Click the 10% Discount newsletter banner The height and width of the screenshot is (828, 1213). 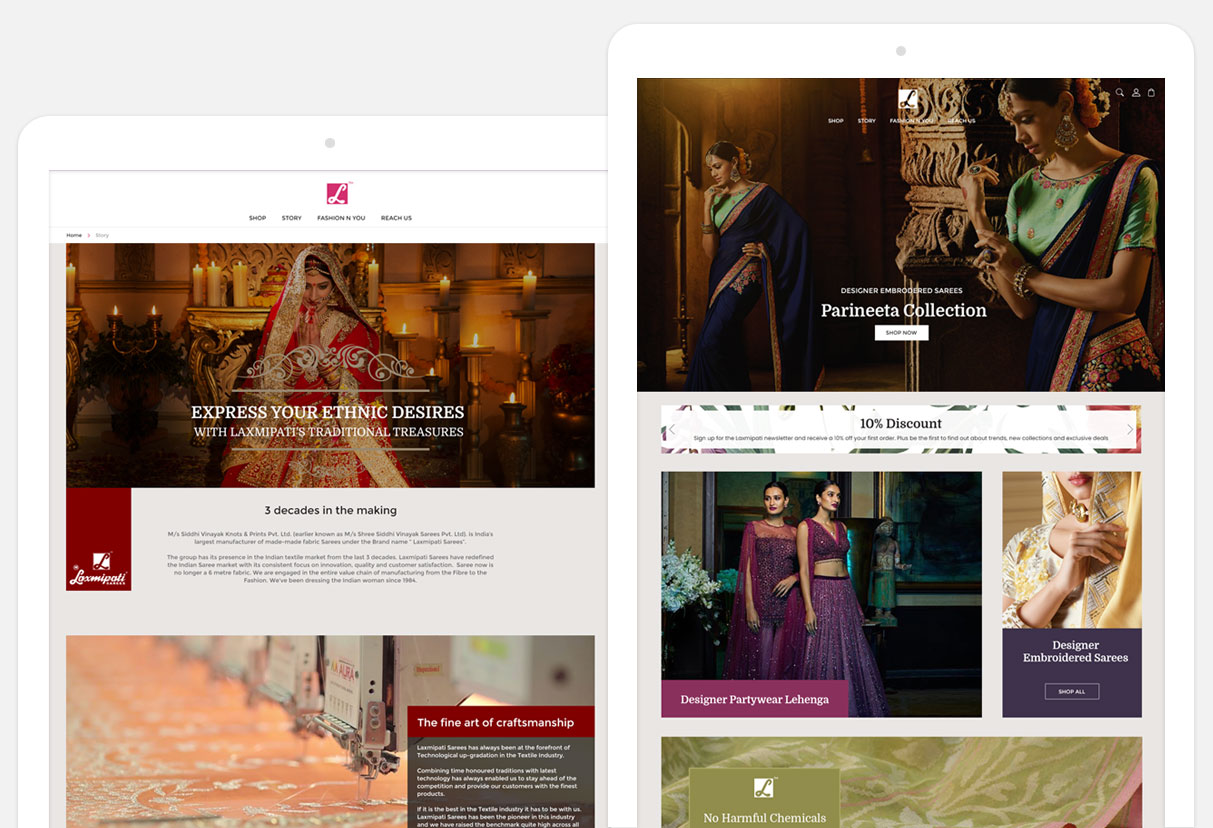pyautogui.click(x=901, y=425)
